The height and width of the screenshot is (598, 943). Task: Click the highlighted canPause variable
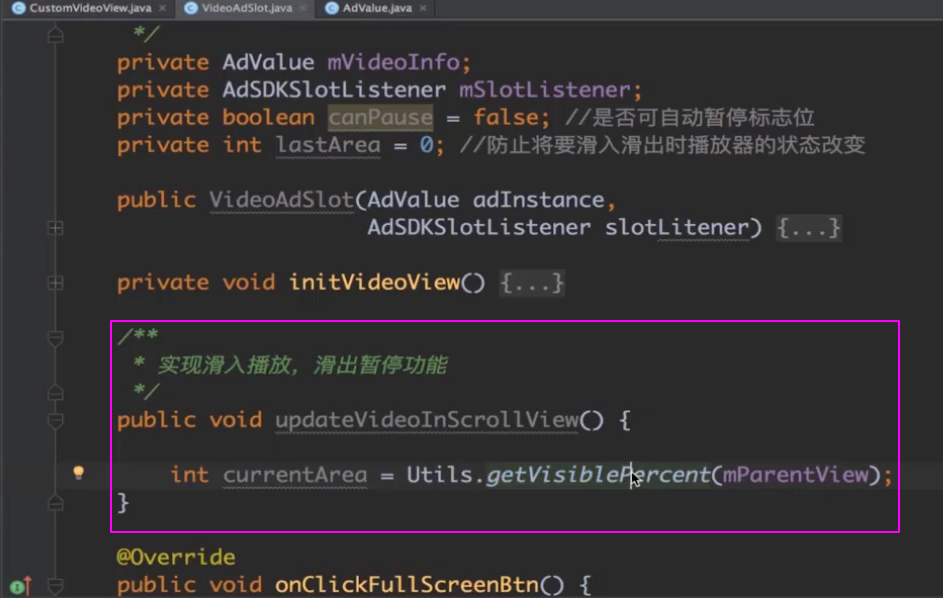click(x=380, y=117)
